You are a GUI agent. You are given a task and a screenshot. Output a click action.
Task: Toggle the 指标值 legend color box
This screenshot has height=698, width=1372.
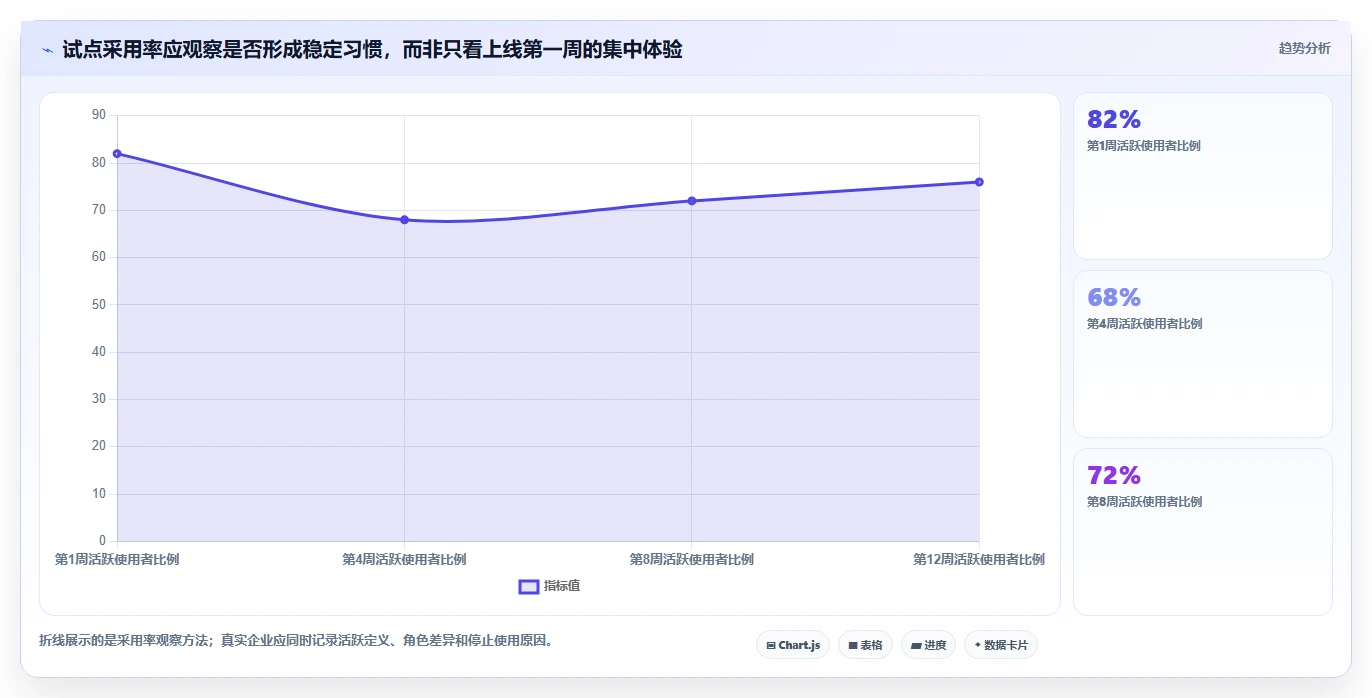pos(529,586)
